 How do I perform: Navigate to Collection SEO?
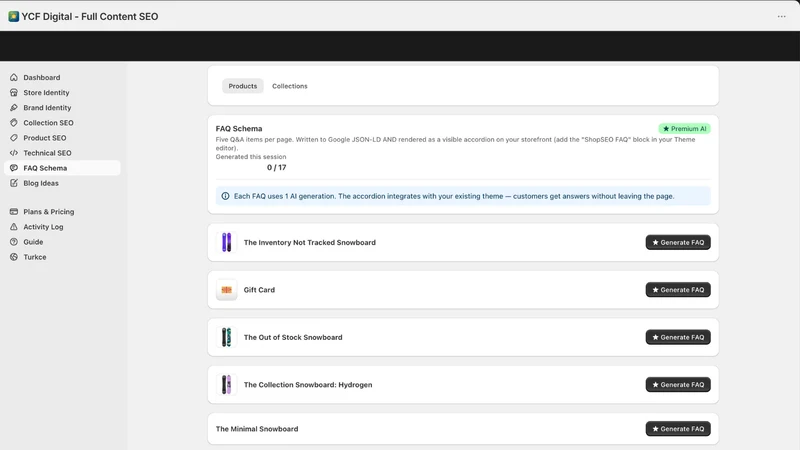pyautogui.click(x=62, y=122)
